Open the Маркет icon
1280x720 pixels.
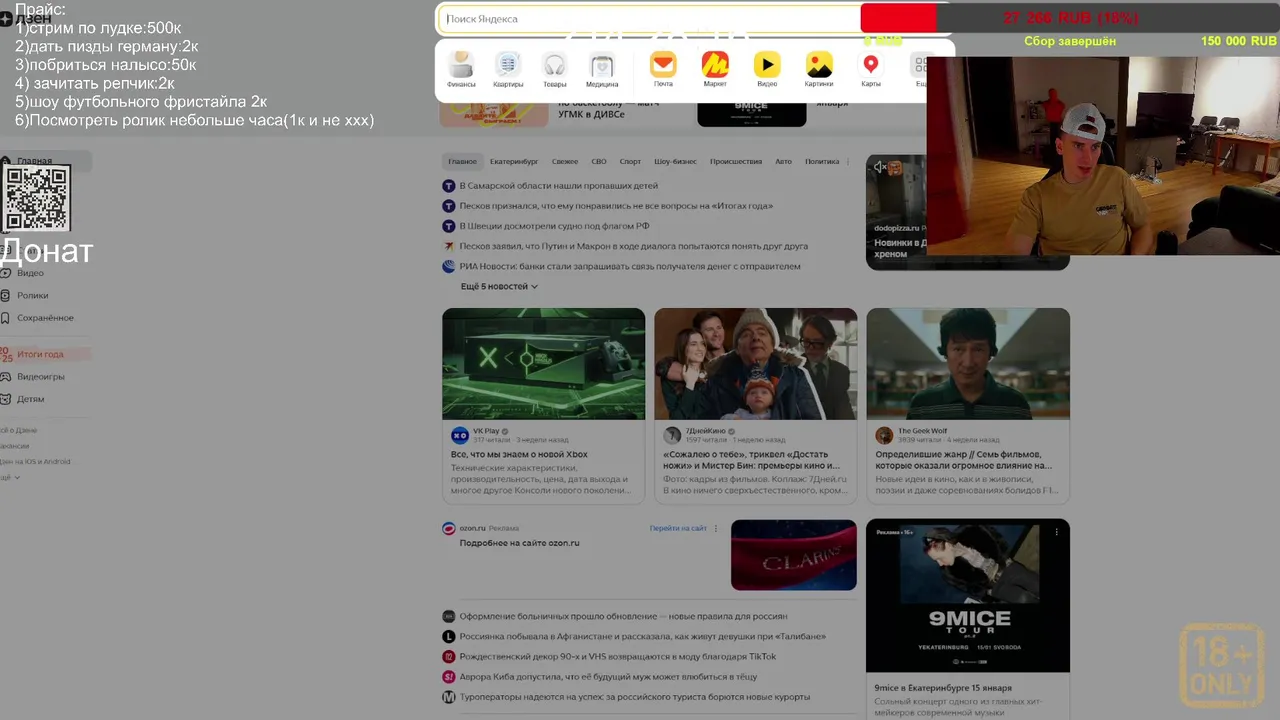pos(715,65)
